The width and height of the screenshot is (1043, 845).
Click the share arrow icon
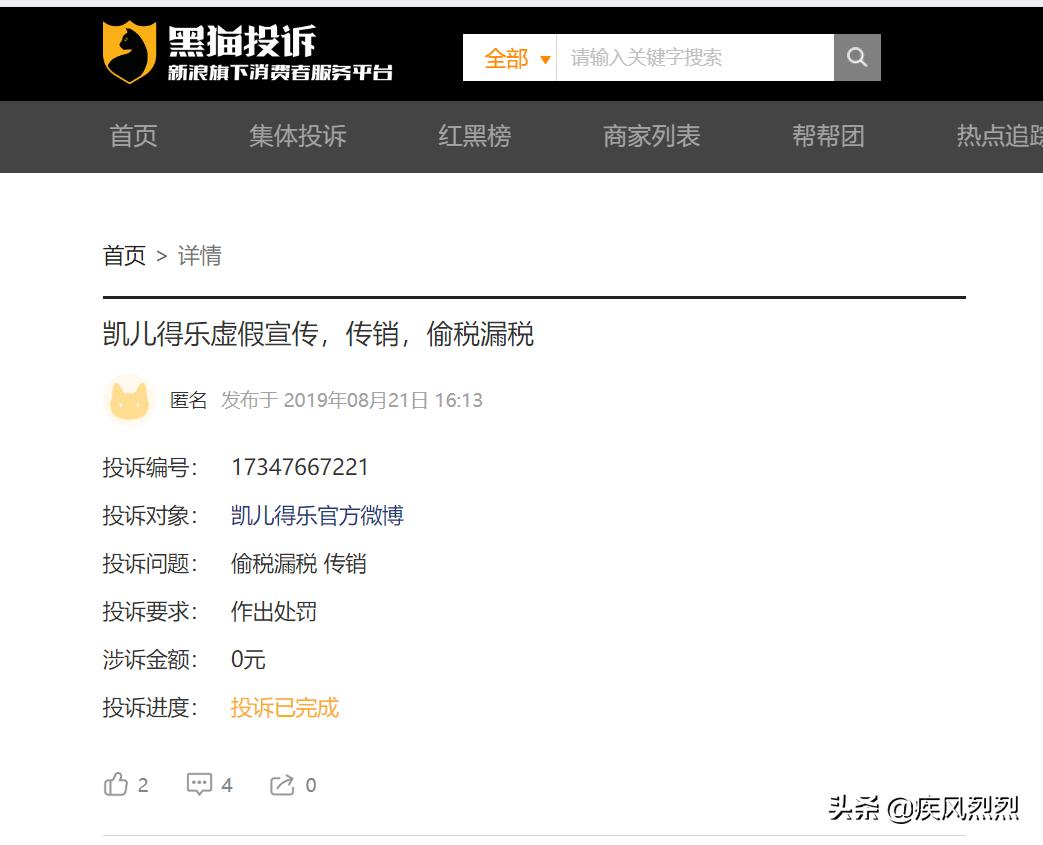(283, 784)
